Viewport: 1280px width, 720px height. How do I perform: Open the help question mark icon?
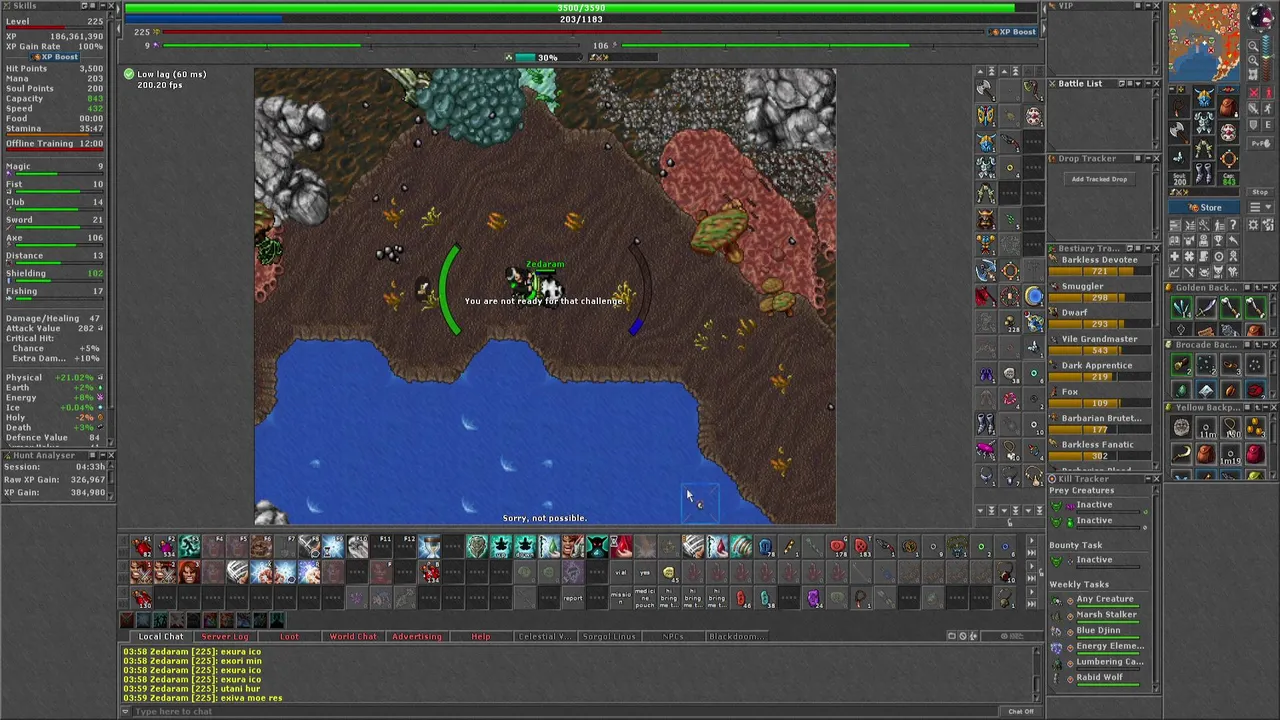coord(1233,225)
